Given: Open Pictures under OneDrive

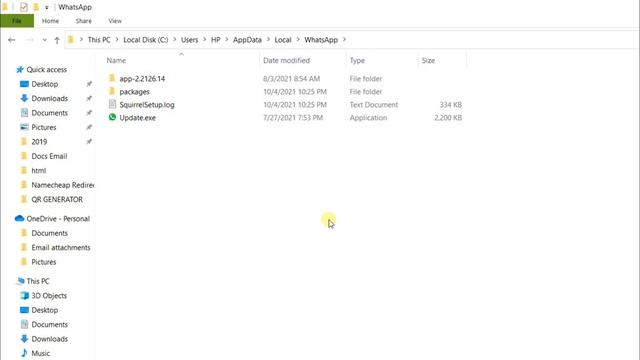Looking at the screenshot, I should [x=44, y=262].
